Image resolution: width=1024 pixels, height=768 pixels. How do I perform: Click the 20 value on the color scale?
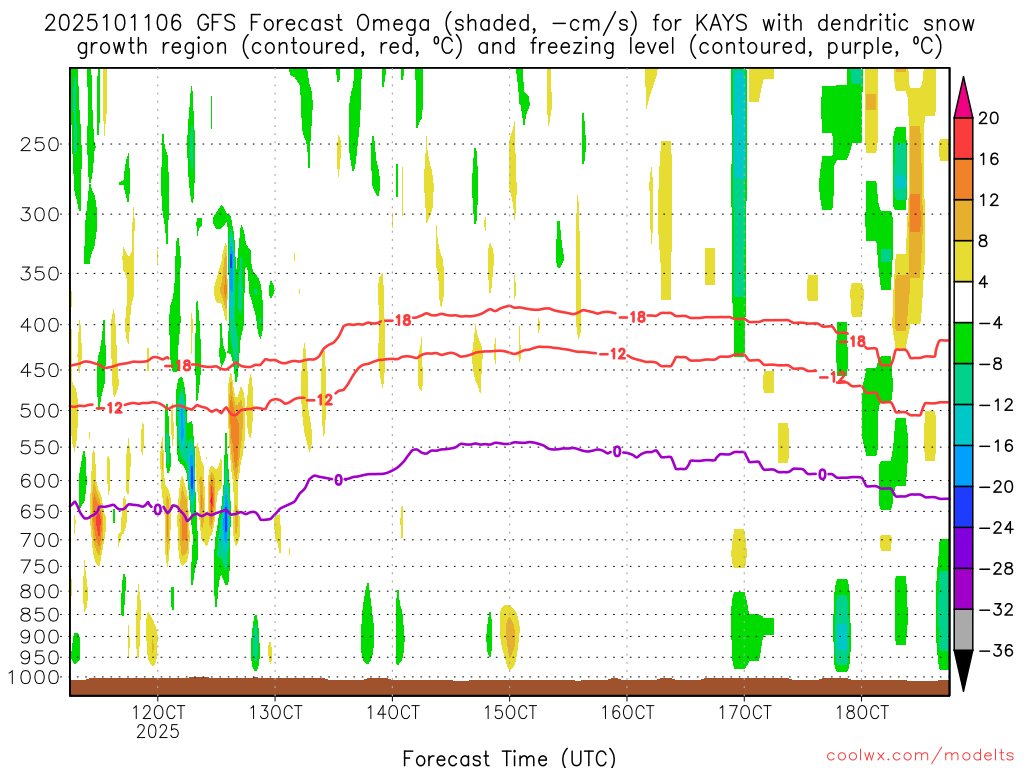point(988,118)
